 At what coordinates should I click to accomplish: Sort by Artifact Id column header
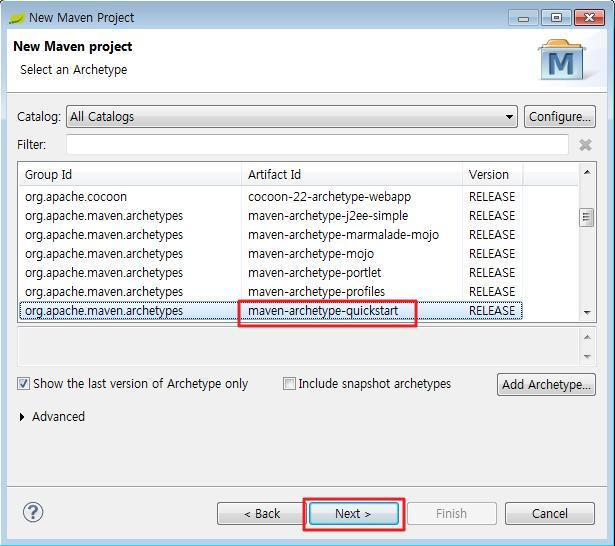pyautogui.click(x=352, y=175)
